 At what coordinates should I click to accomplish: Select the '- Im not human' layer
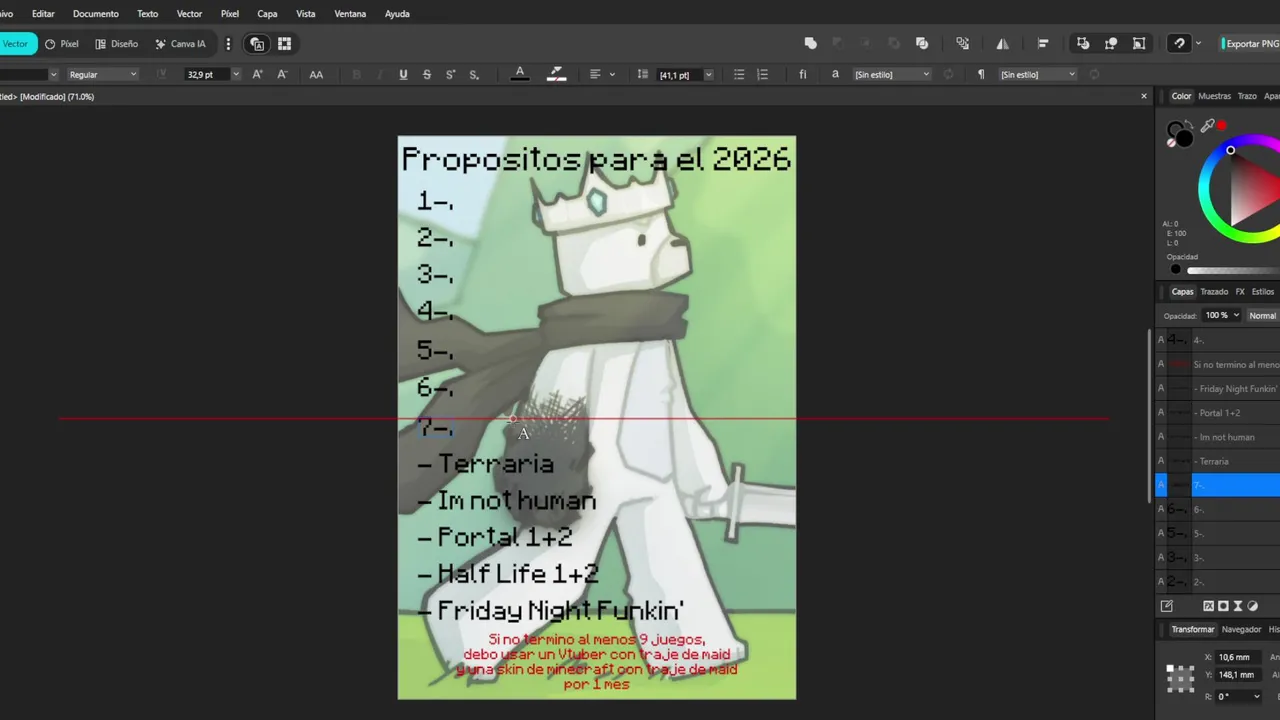(1218, 437)
